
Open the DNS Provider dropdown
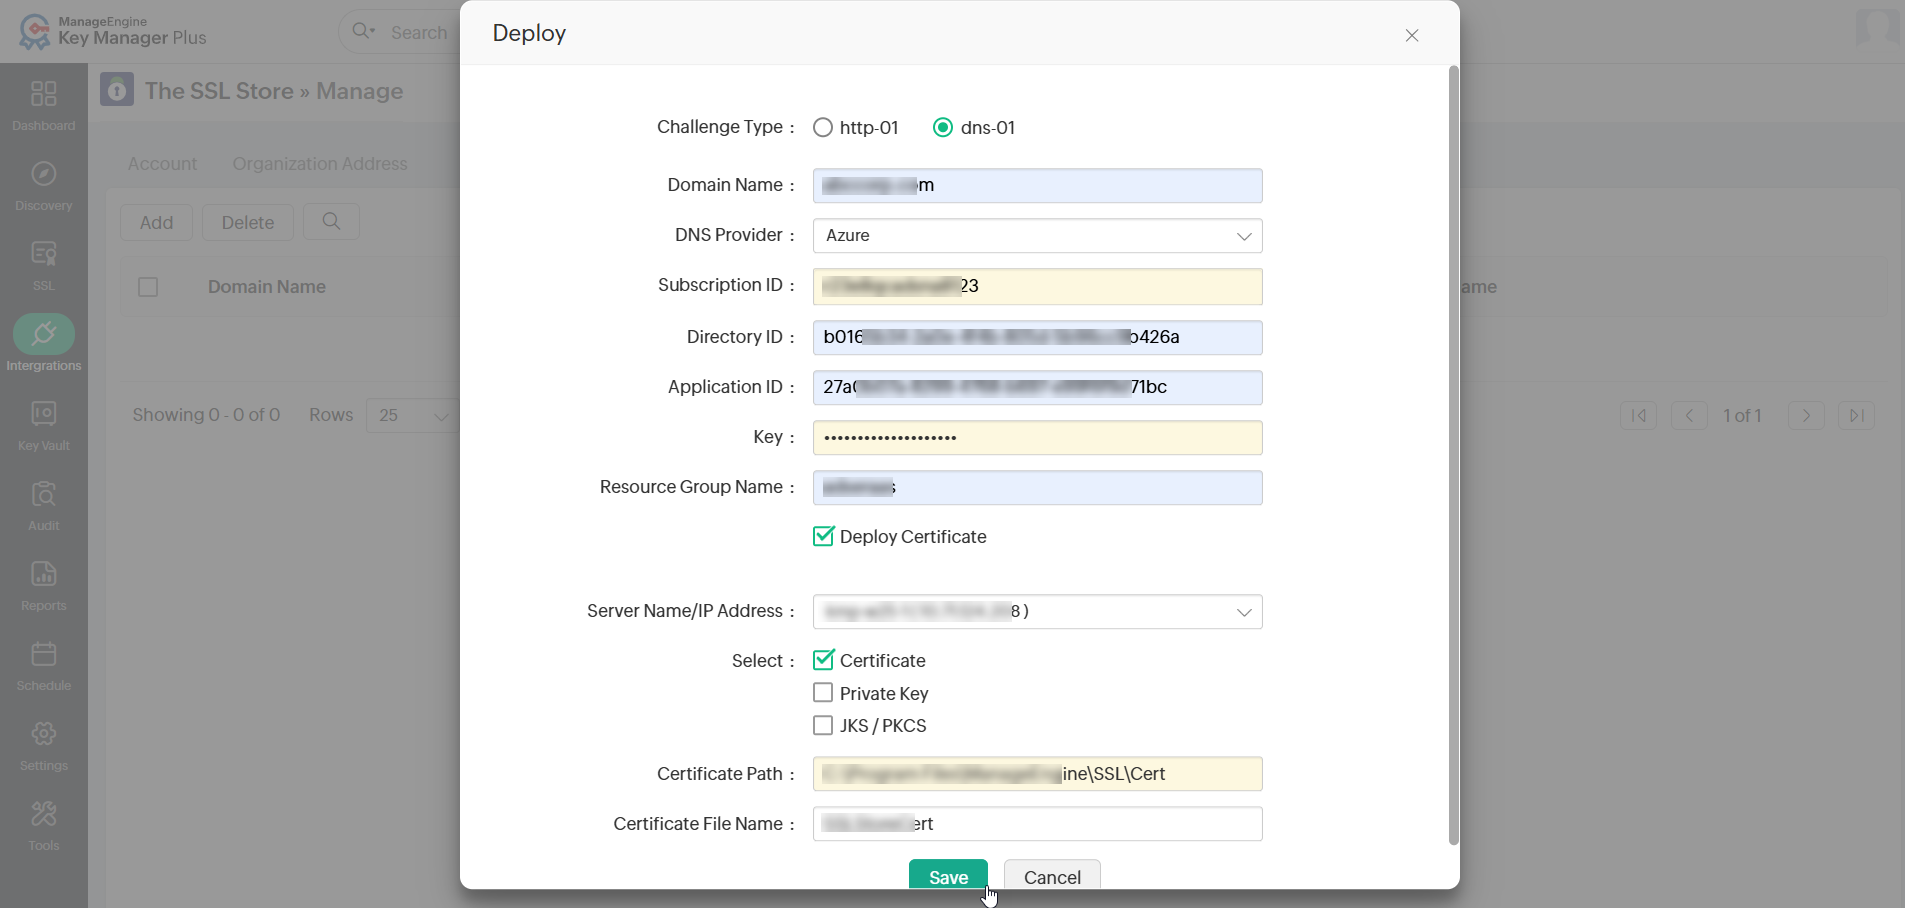coord(1038,236)
